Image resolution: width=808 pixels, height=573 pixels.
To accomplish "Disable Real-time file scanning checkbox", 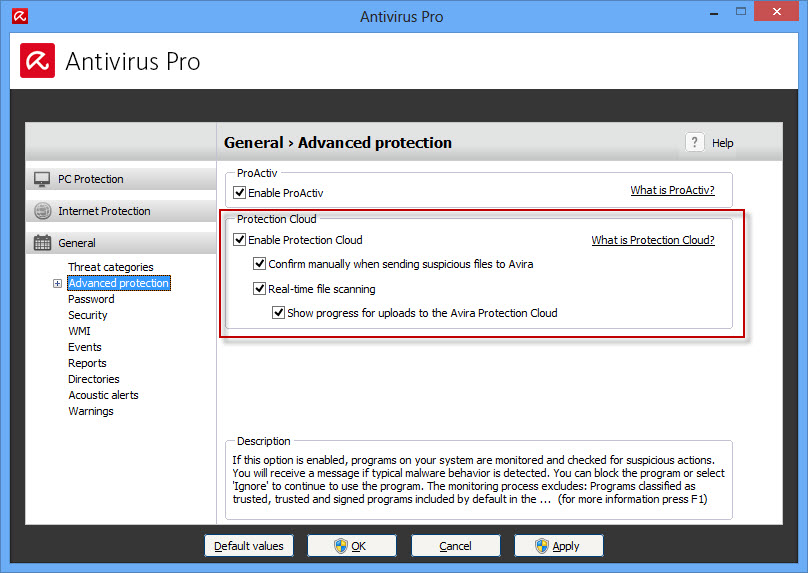I will click(259, 289).
